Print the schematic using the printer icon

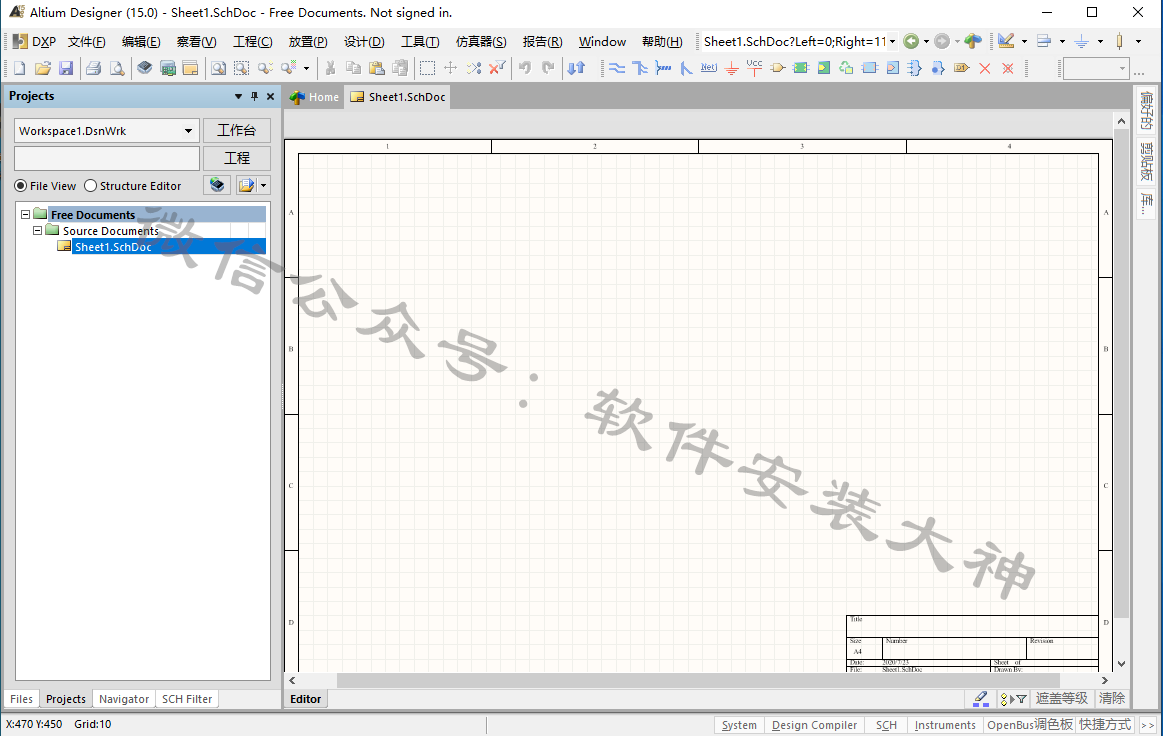click(x=93, y=68)
